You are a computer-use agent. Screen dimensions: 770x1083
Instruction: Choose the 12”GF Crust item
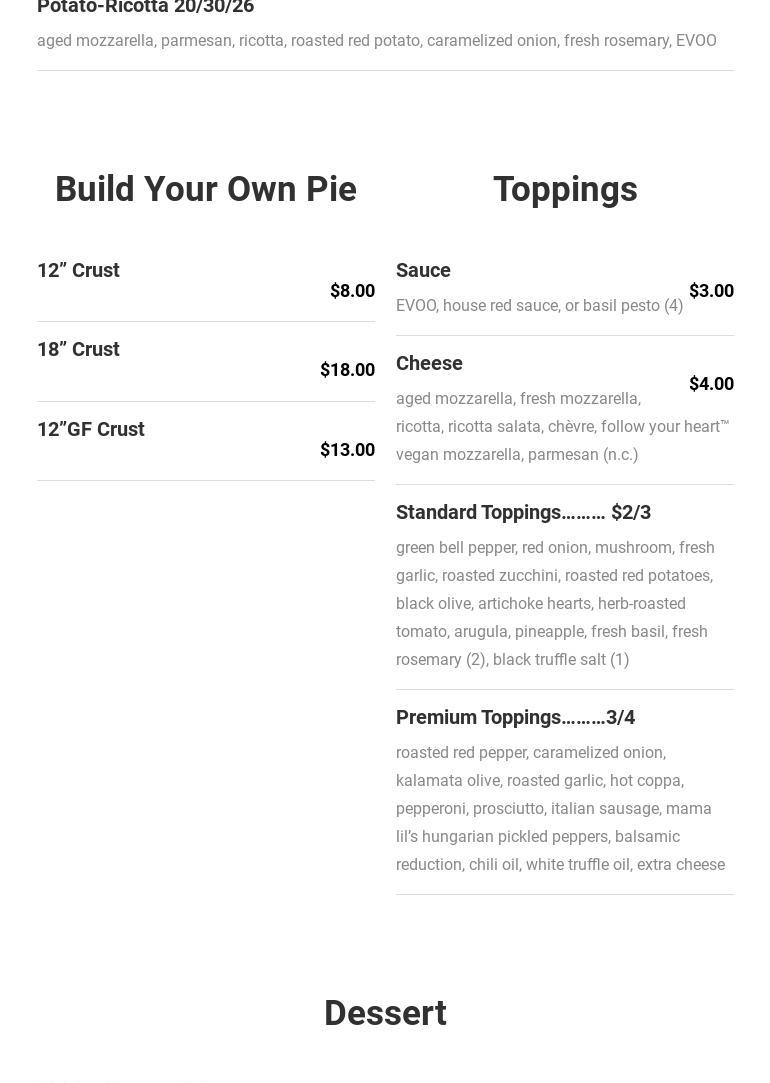(91, 429)
